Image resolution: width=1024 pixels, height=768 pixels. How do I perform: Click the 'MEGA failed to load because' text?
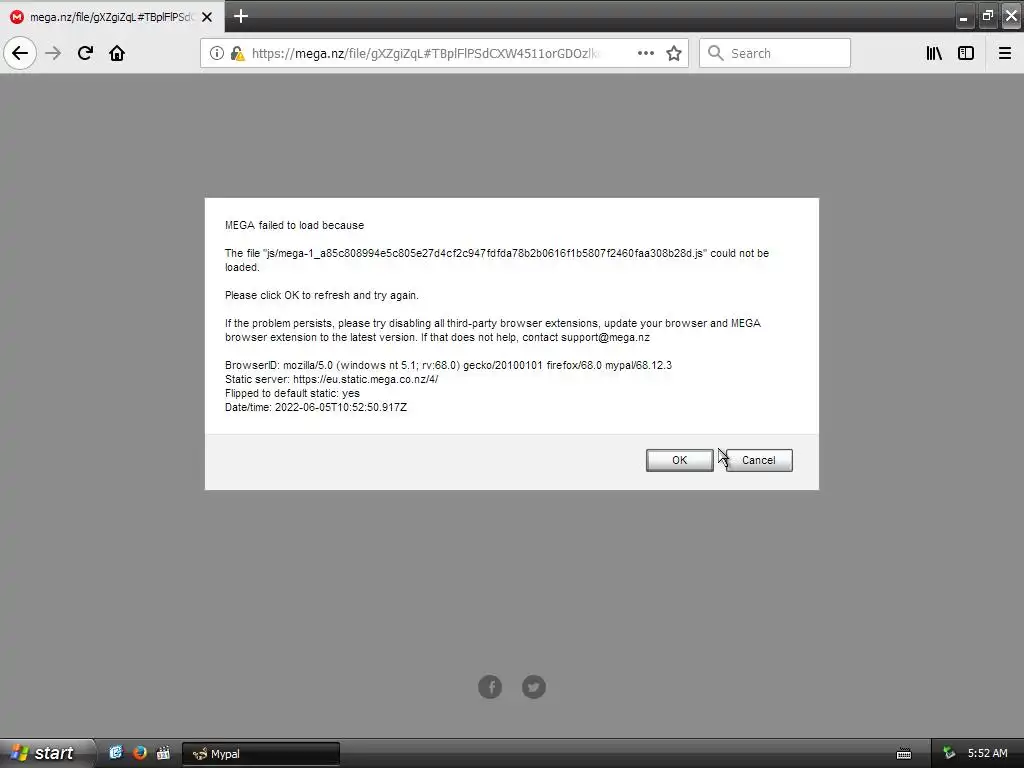(x=295, y=225)
